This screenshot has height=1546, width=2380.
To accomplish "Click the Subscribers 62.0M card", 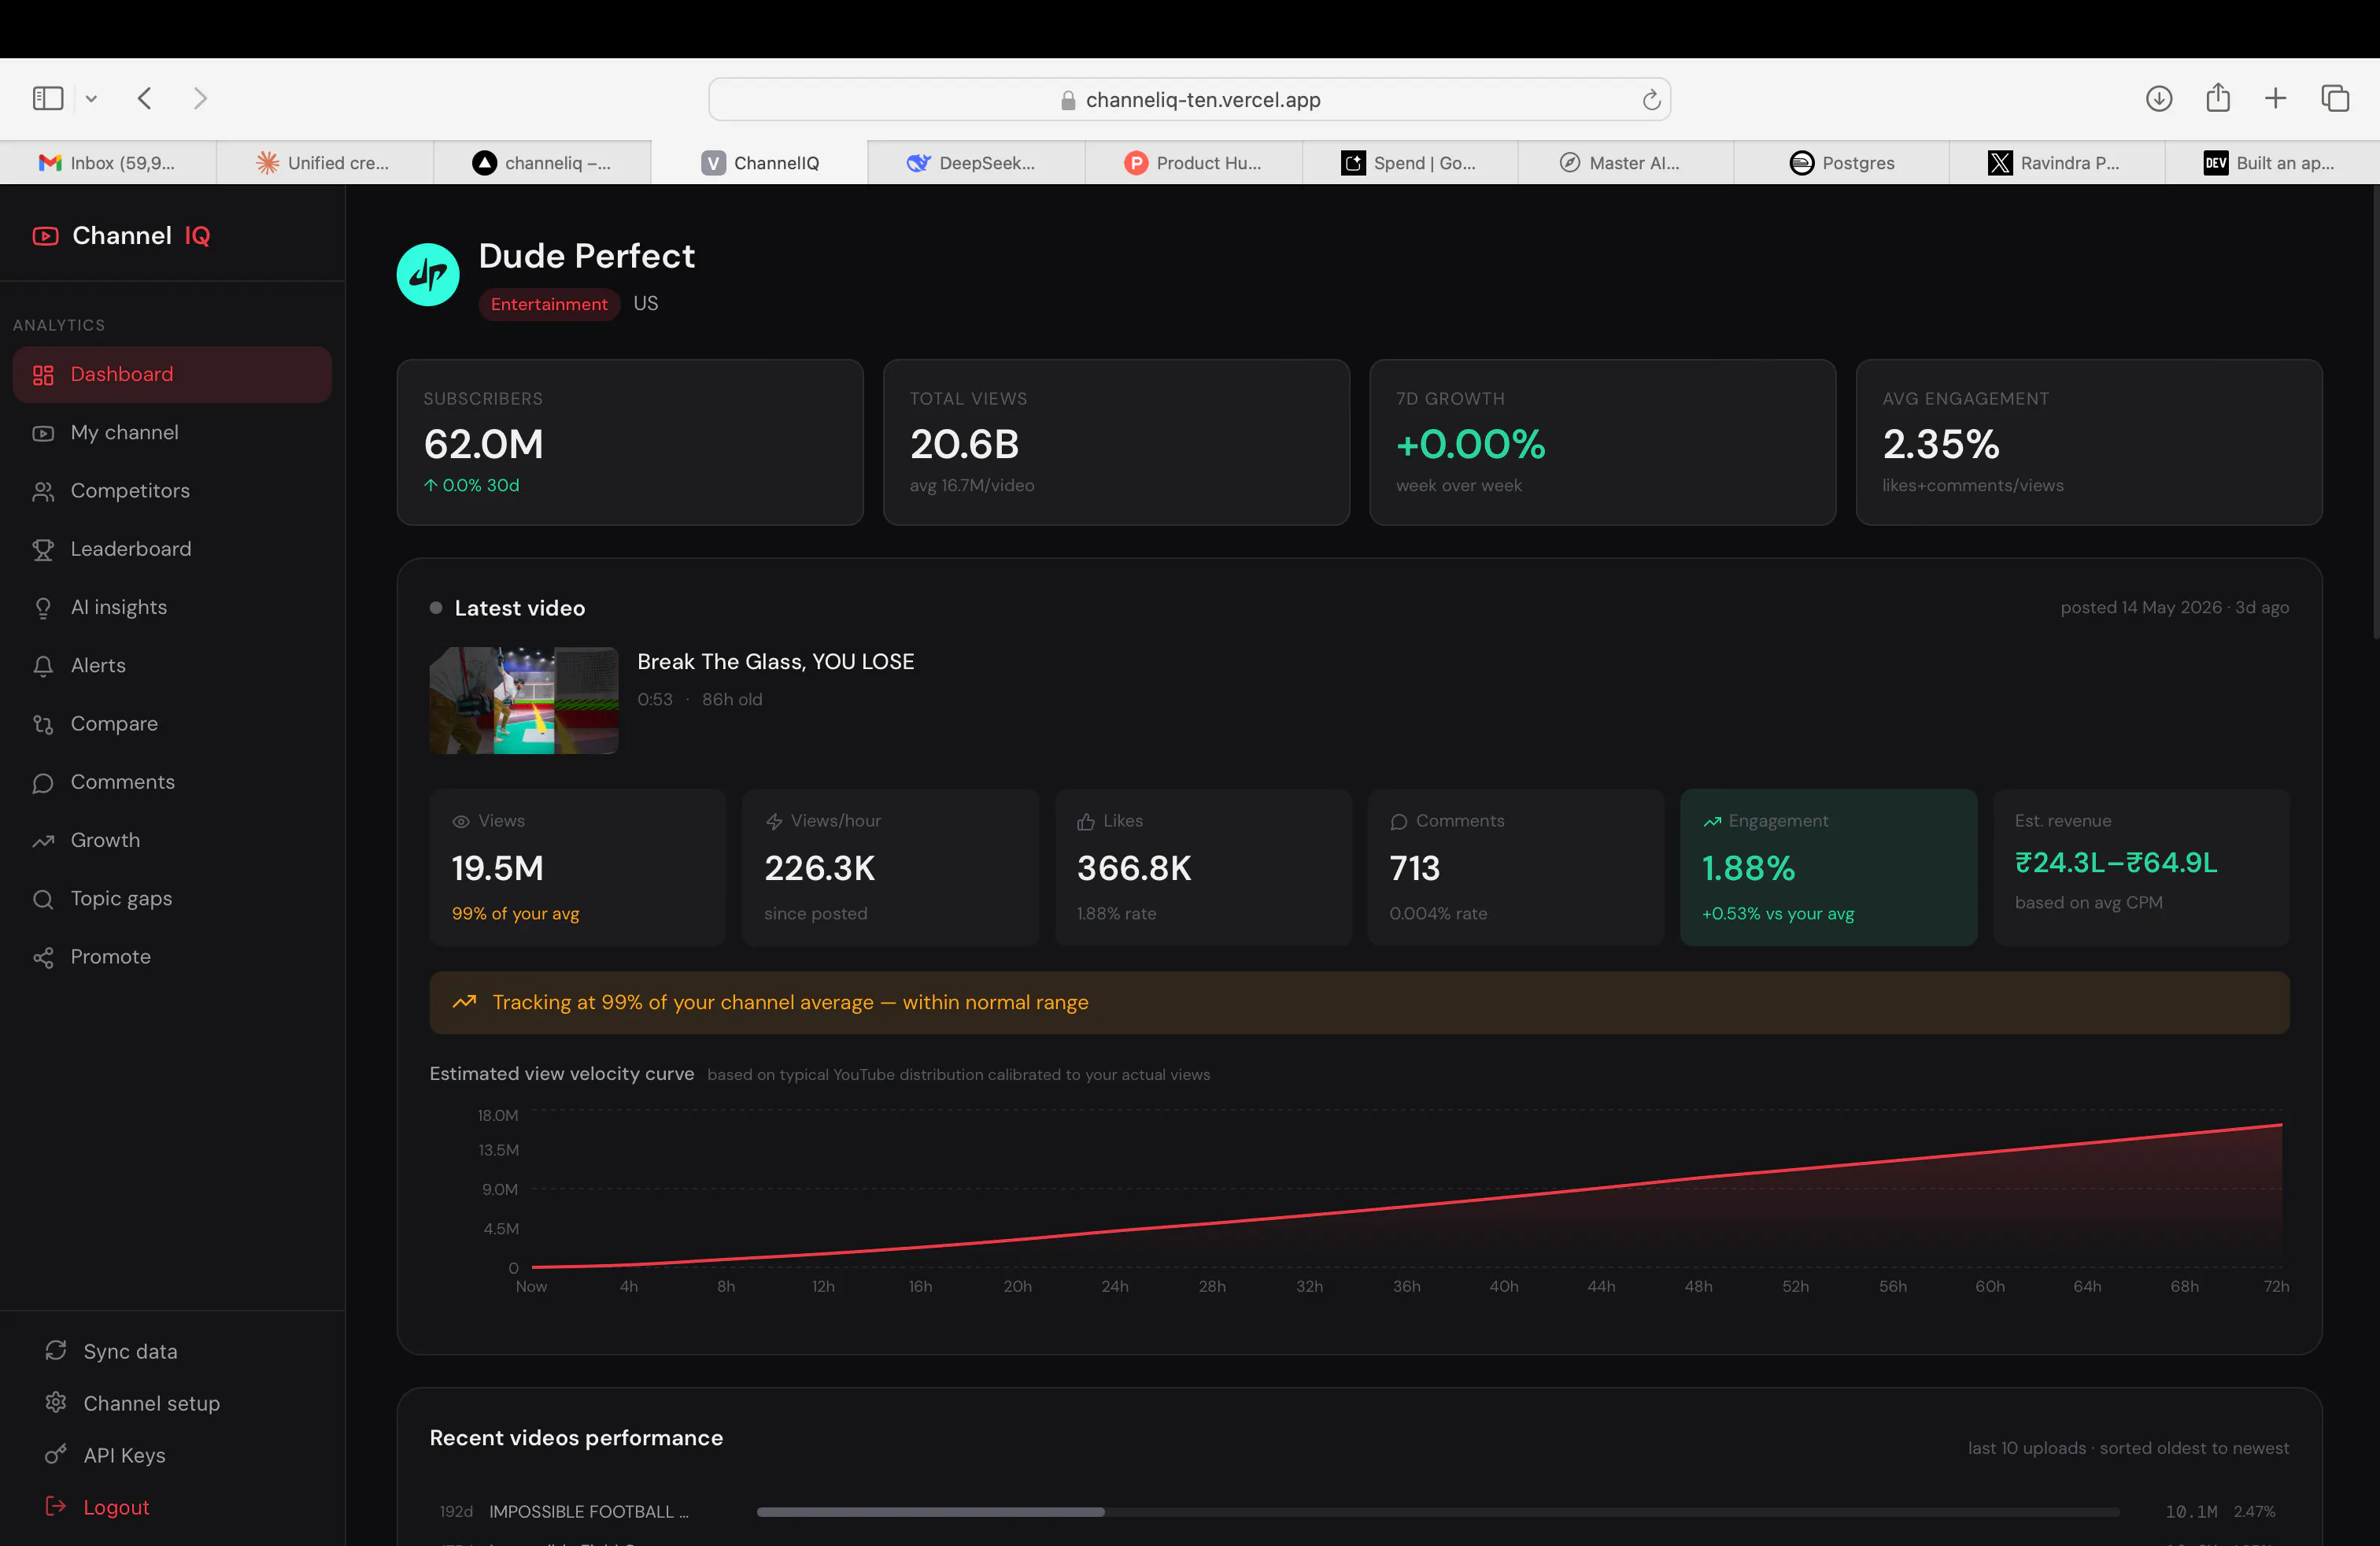I will (630, 442).
